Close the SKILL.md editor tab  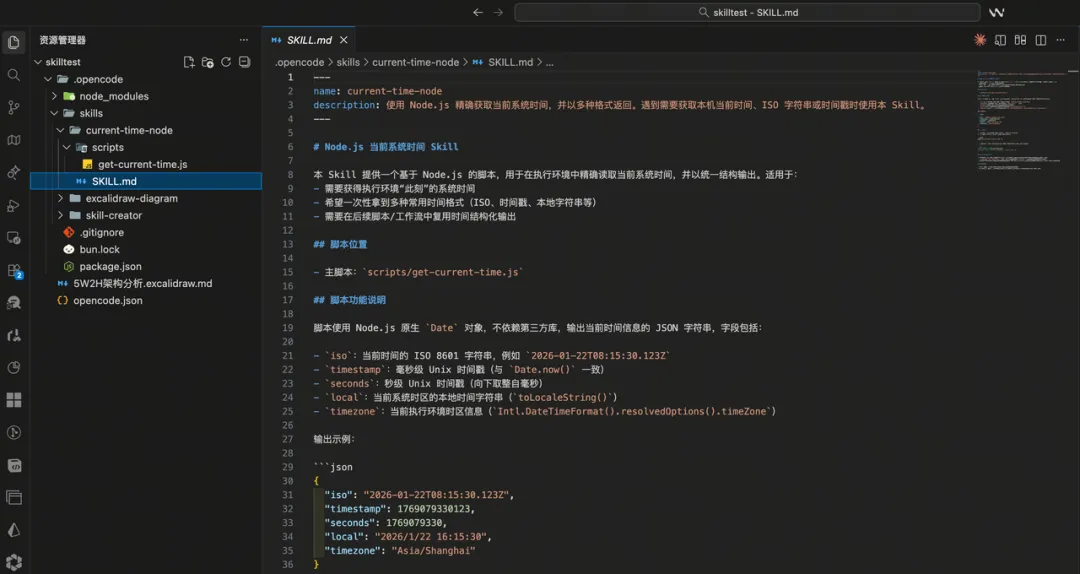(x=344, y=40)
